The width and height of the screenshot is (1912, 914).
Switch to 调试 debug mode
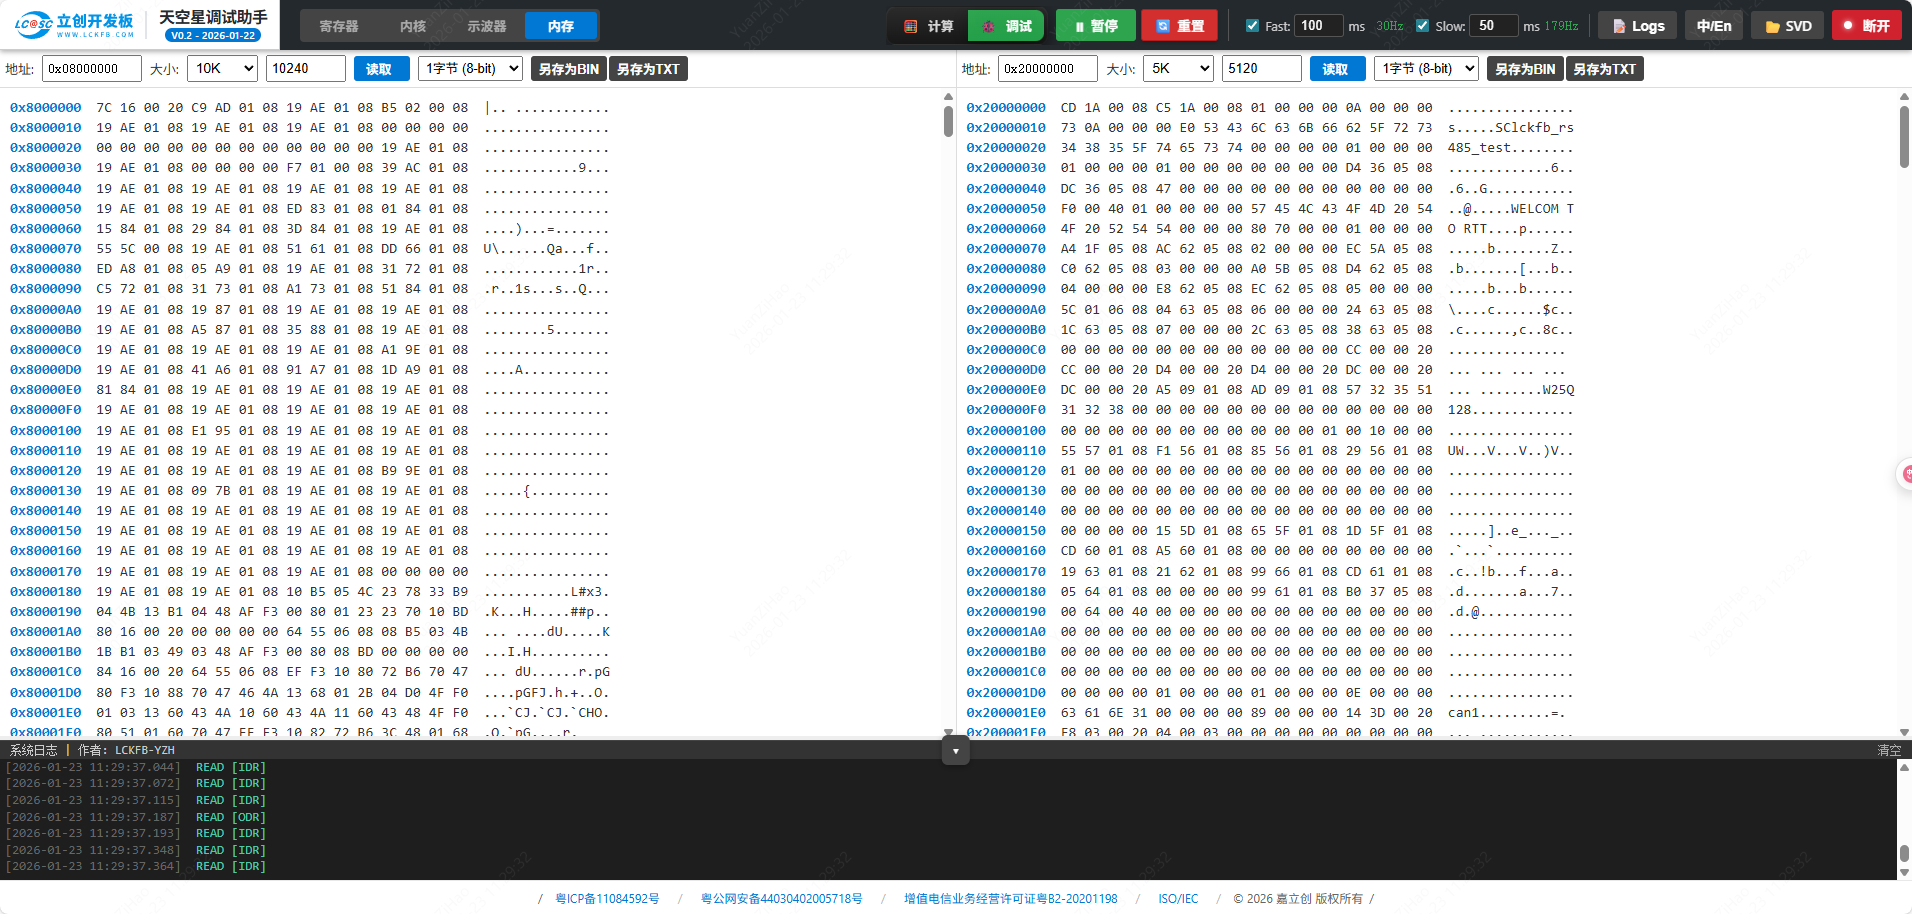(x=1007, y=26)
